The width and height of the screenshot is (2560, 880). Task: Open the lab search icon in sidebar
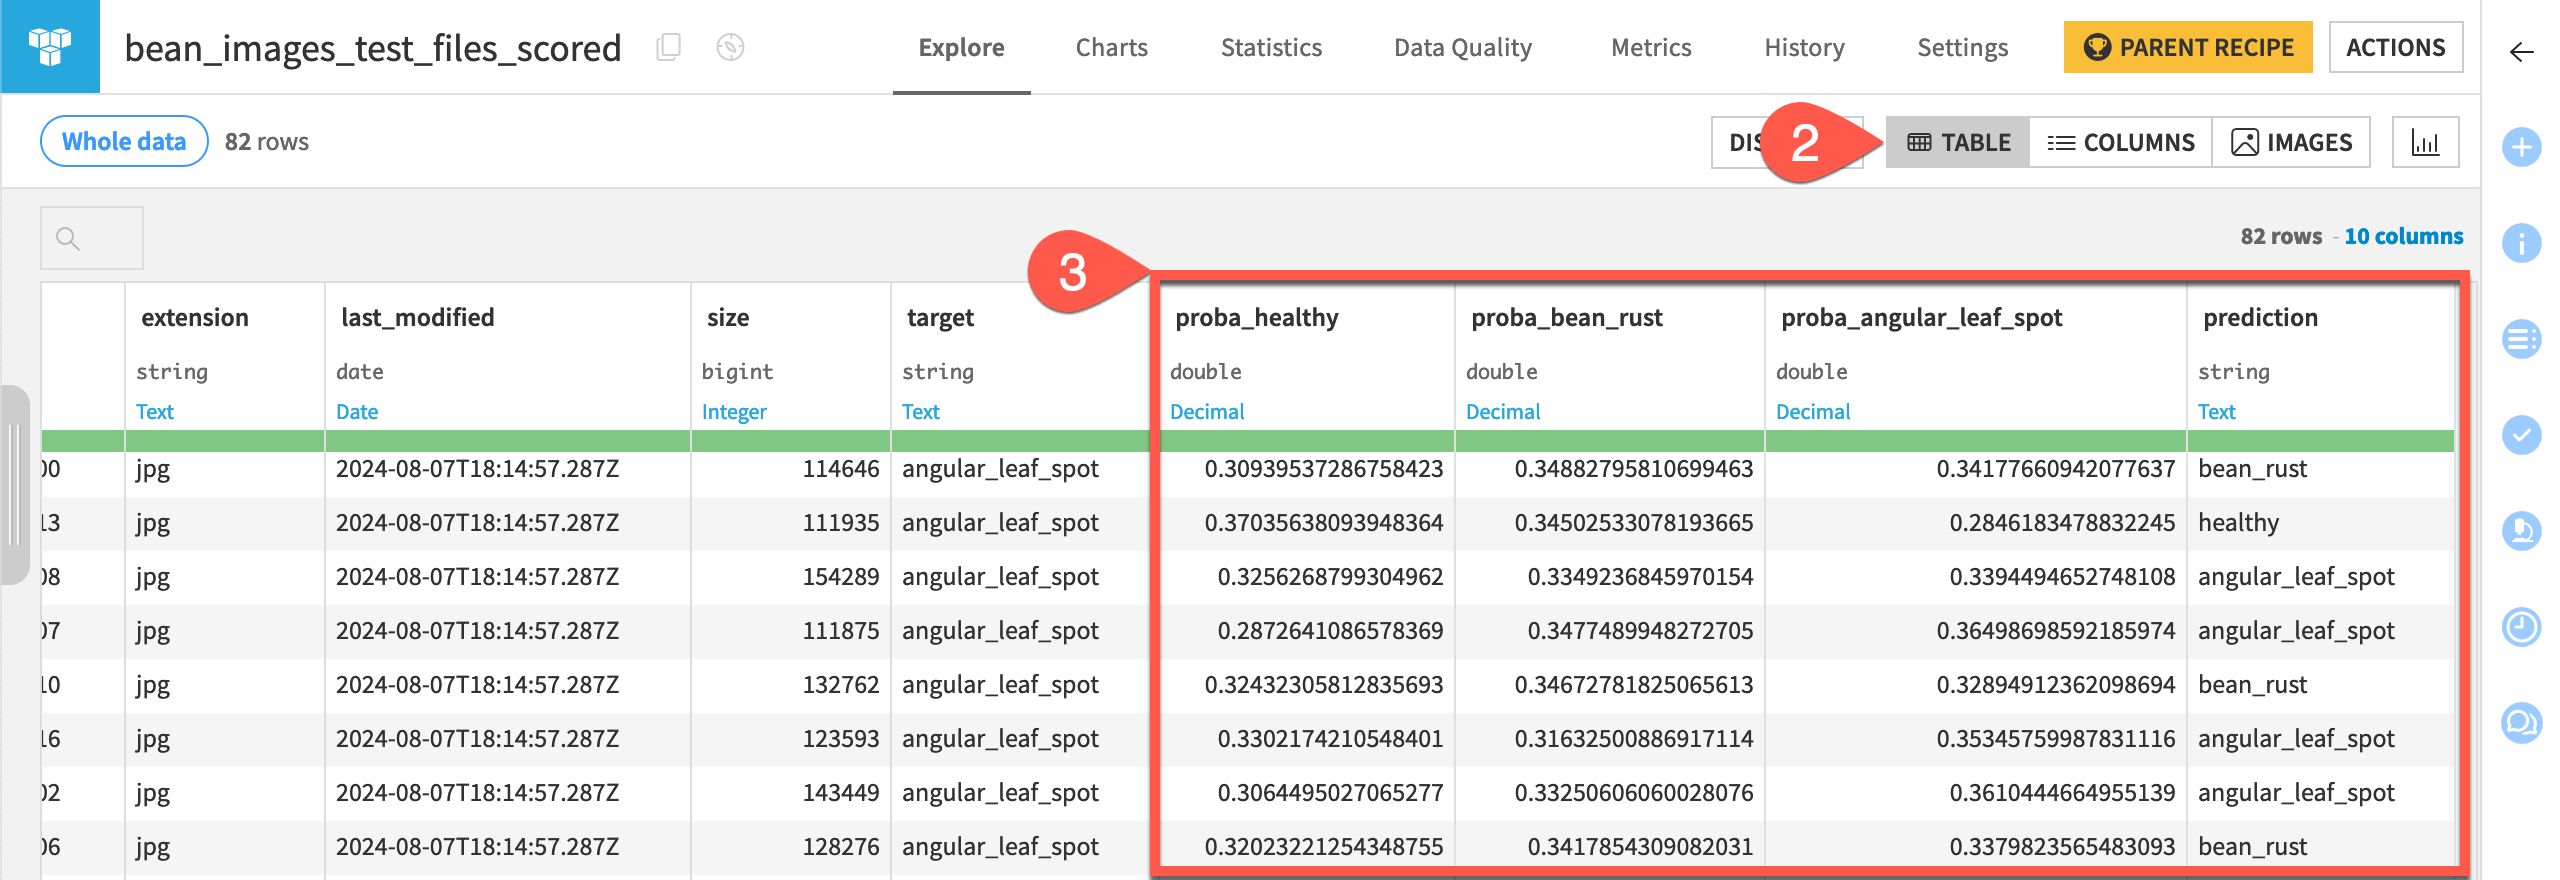pos(2521,531)
